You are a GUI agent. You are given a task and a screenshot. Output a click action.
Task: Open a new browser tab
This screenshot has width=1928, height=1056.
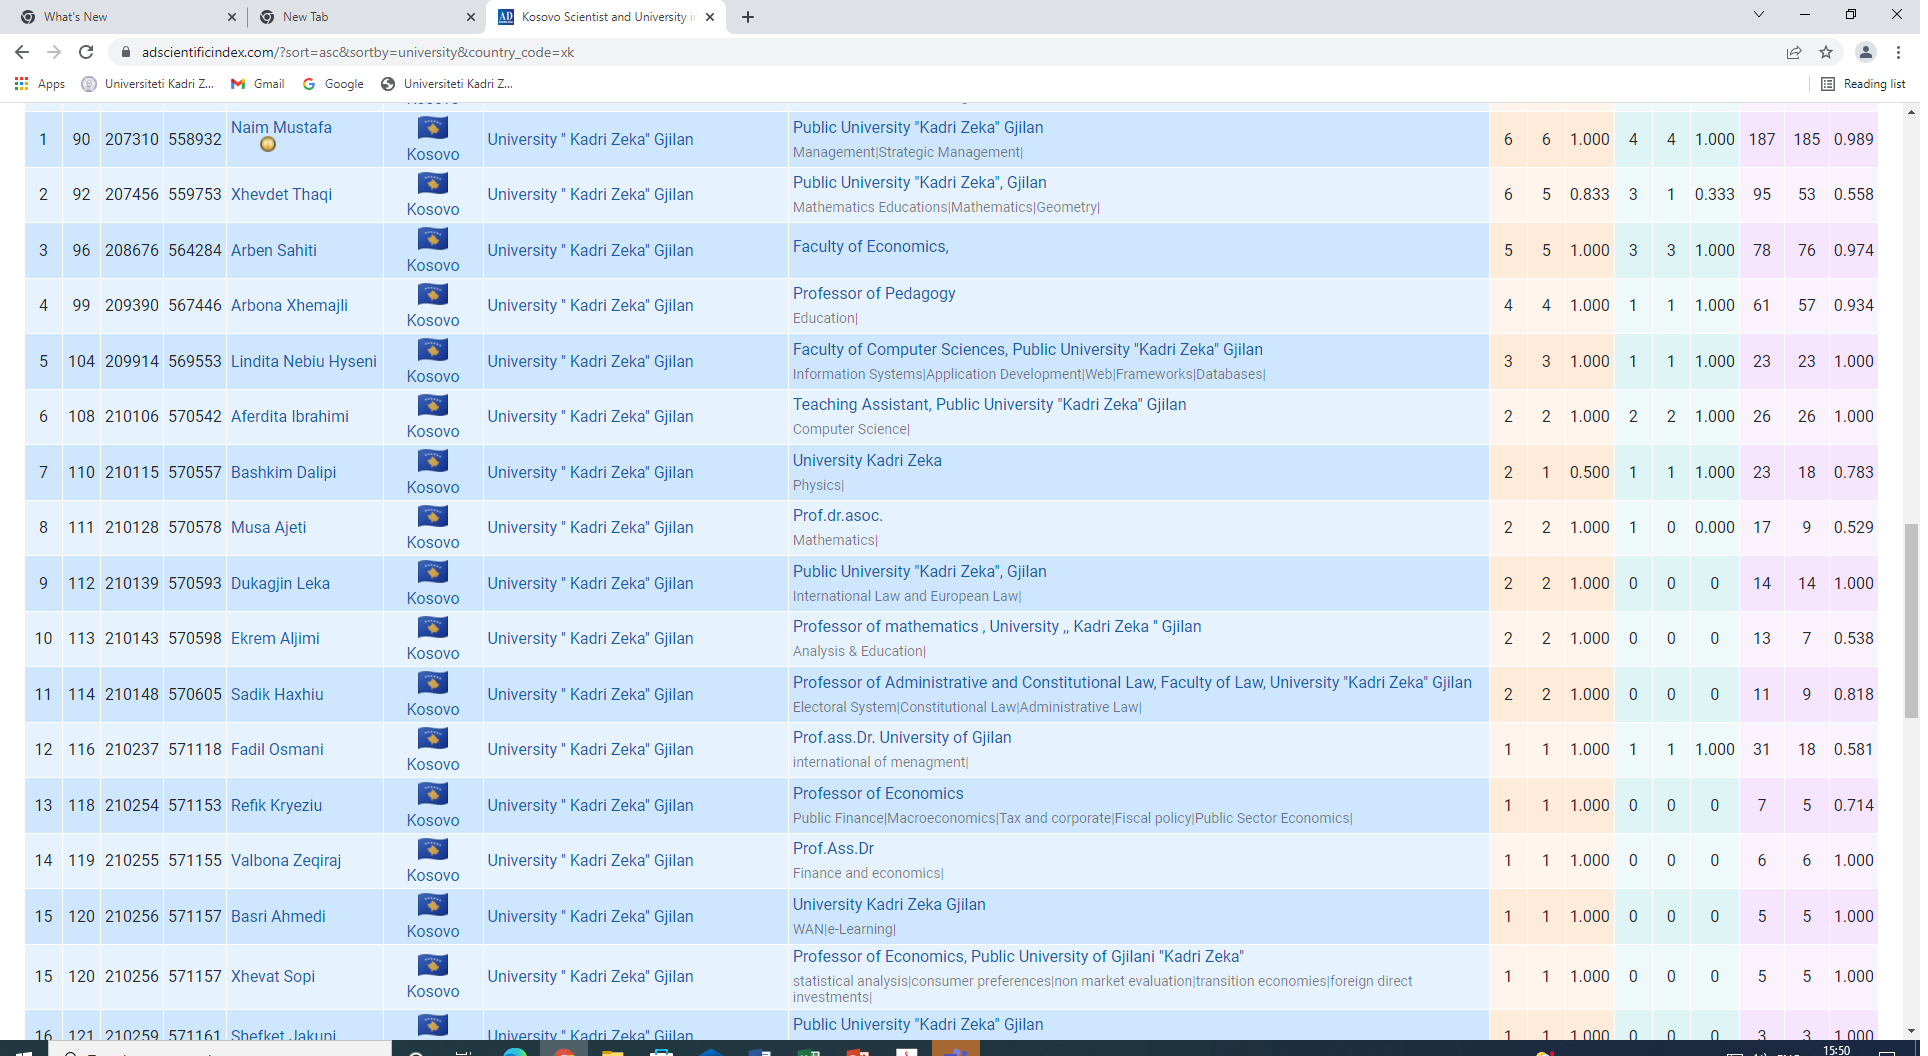pos(748,17)
